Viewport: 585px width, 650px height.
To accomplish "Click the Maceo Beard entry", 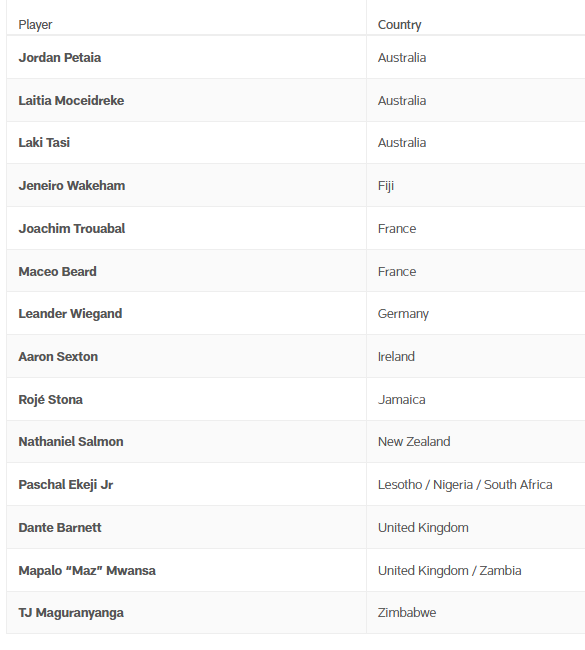I will coord(58,272).
